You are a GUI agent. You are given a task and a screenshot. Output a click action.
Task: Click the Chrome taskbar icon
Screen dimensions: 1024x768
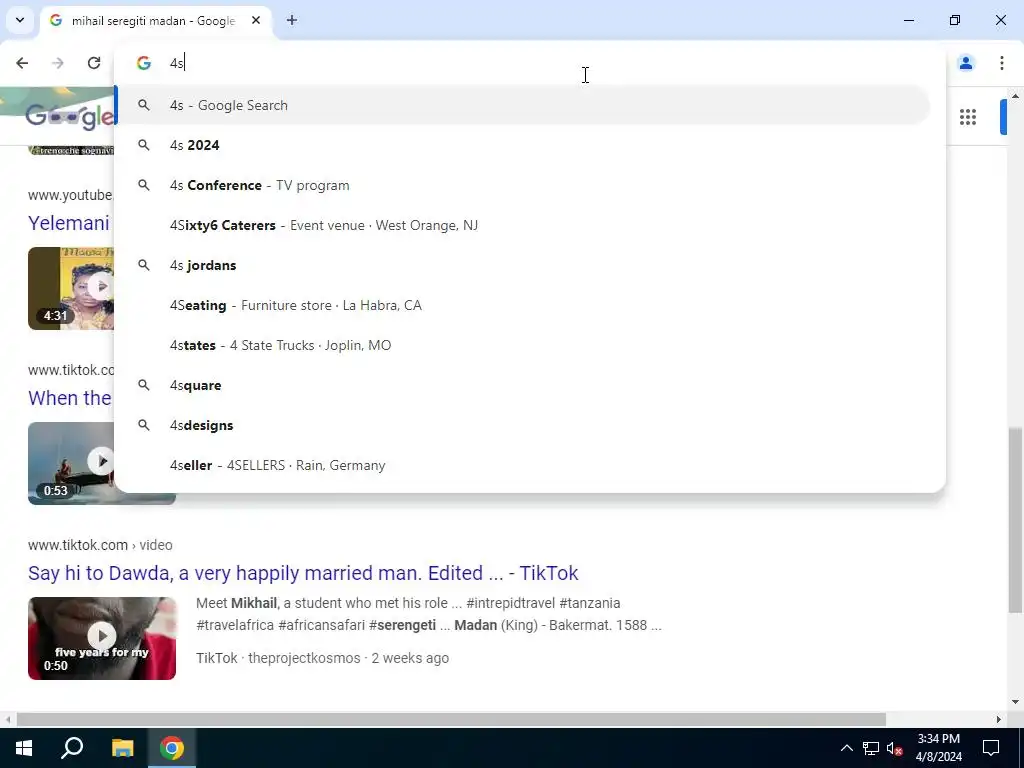pos(172,748)
